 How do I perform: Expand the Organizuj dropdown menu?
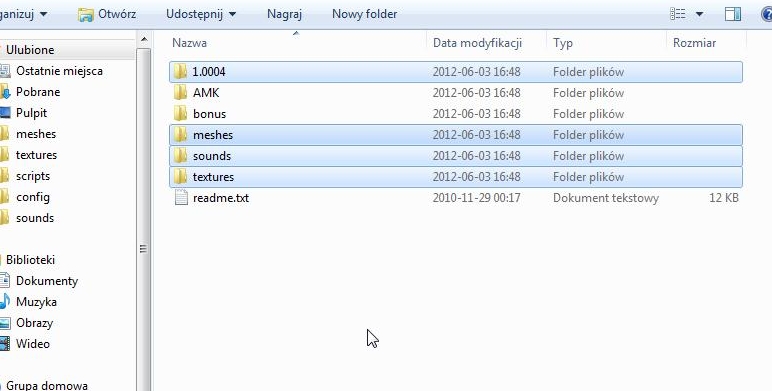[23, 14]
